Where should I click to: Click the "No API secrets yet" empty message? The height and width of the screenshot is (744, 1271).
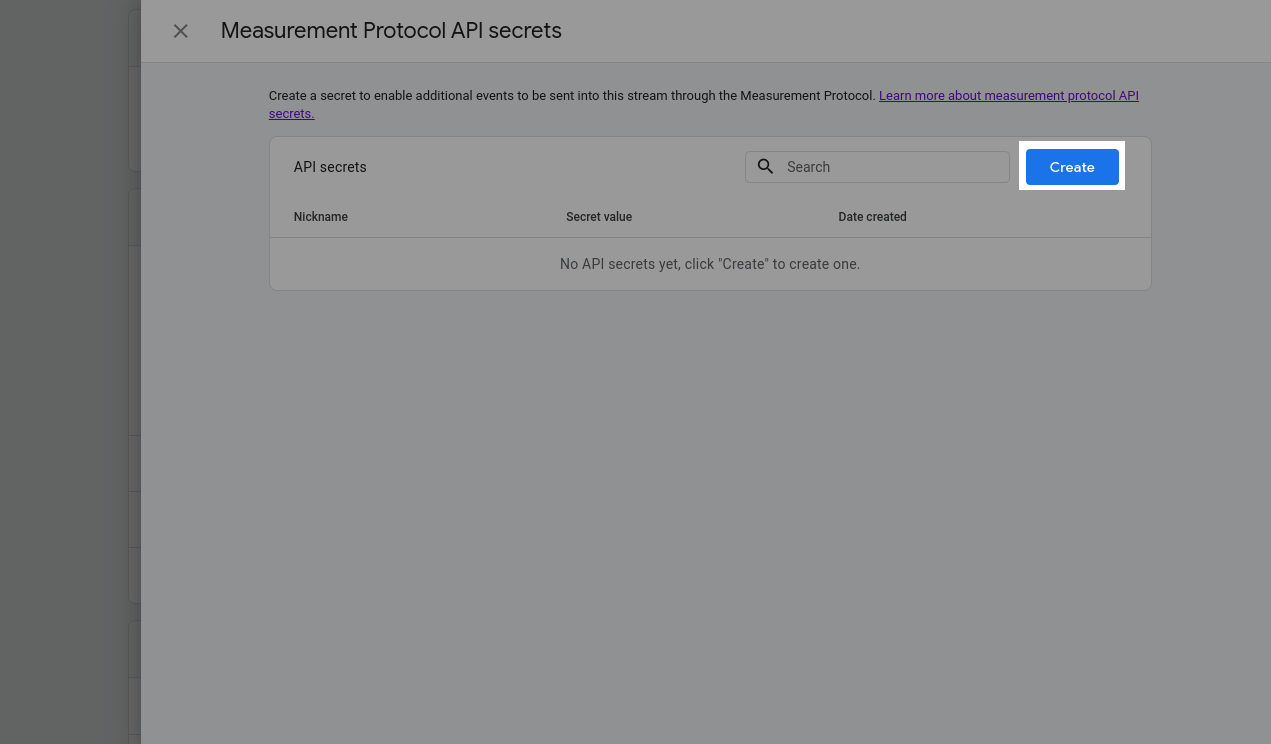[x=710, y=264]
